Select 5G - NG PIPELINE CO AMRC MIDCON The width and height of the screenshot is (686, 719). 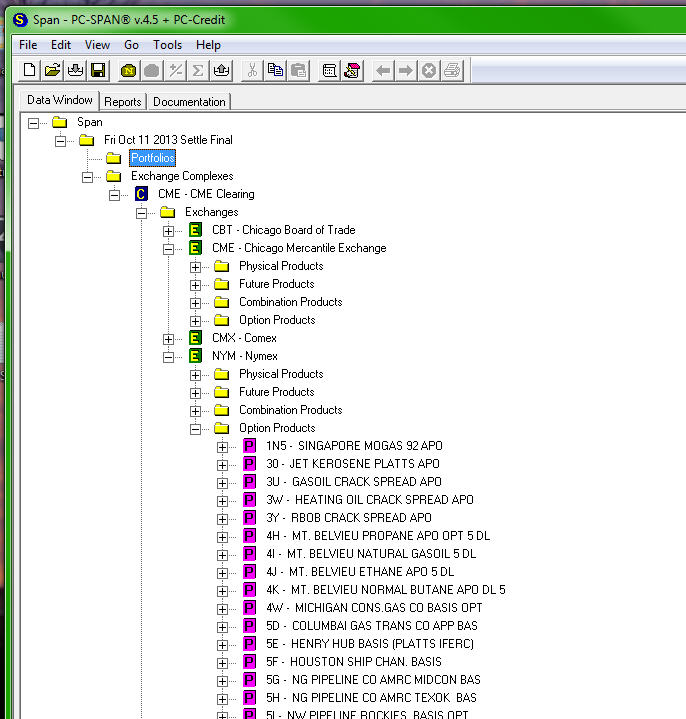point(373,680)
